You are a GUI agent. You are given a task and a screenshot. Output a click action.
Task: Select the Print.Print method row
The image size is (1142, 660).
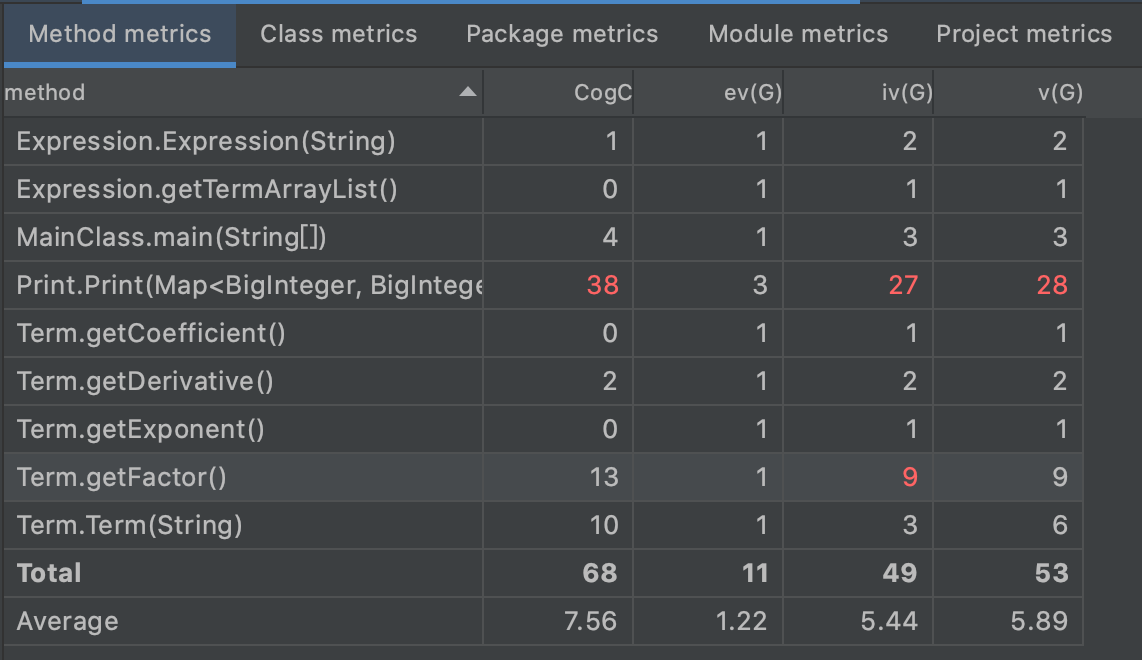[x=248, y=286]
